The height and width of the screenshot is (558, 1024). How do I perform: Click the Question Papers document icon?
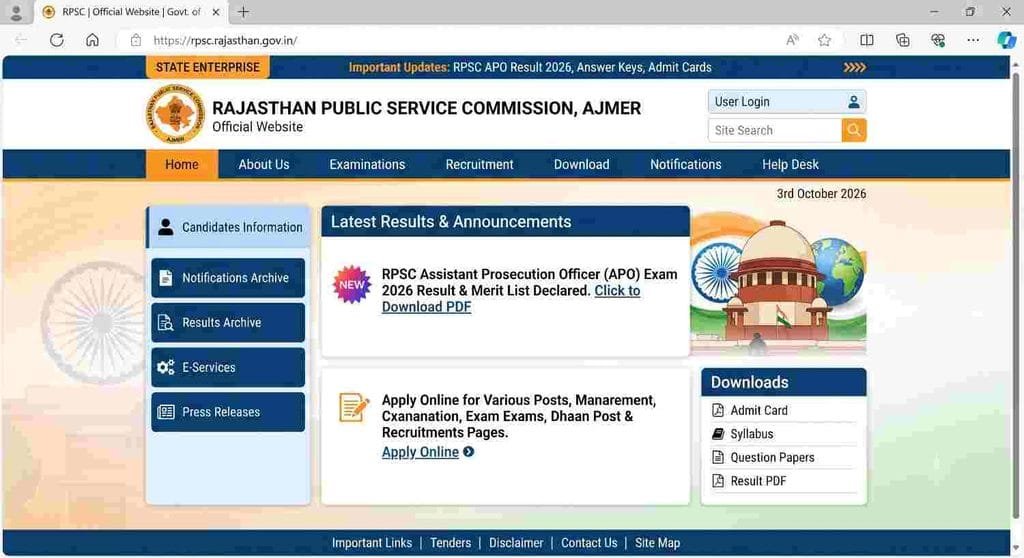[718, 457]
